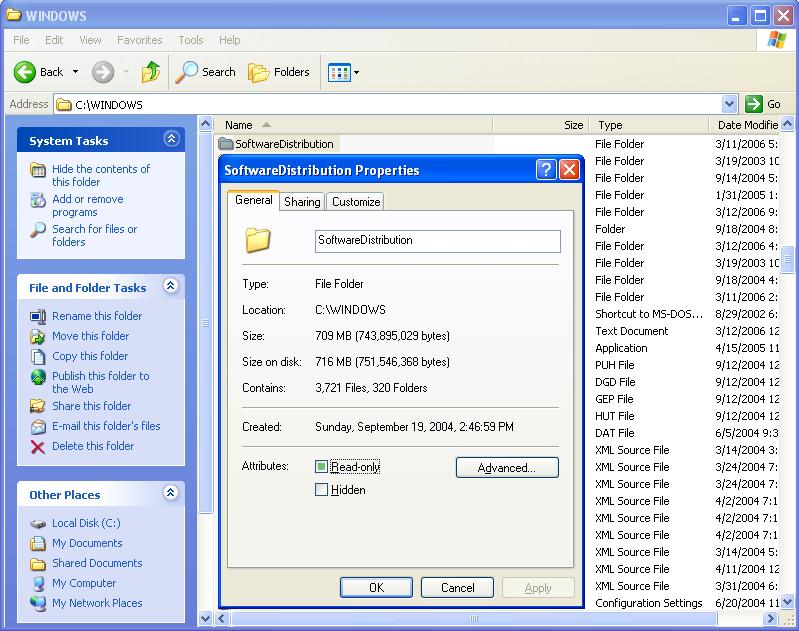Click Cancel in Properties dialog
This screenshot has width=799, height=631.
tap(457, 588)
